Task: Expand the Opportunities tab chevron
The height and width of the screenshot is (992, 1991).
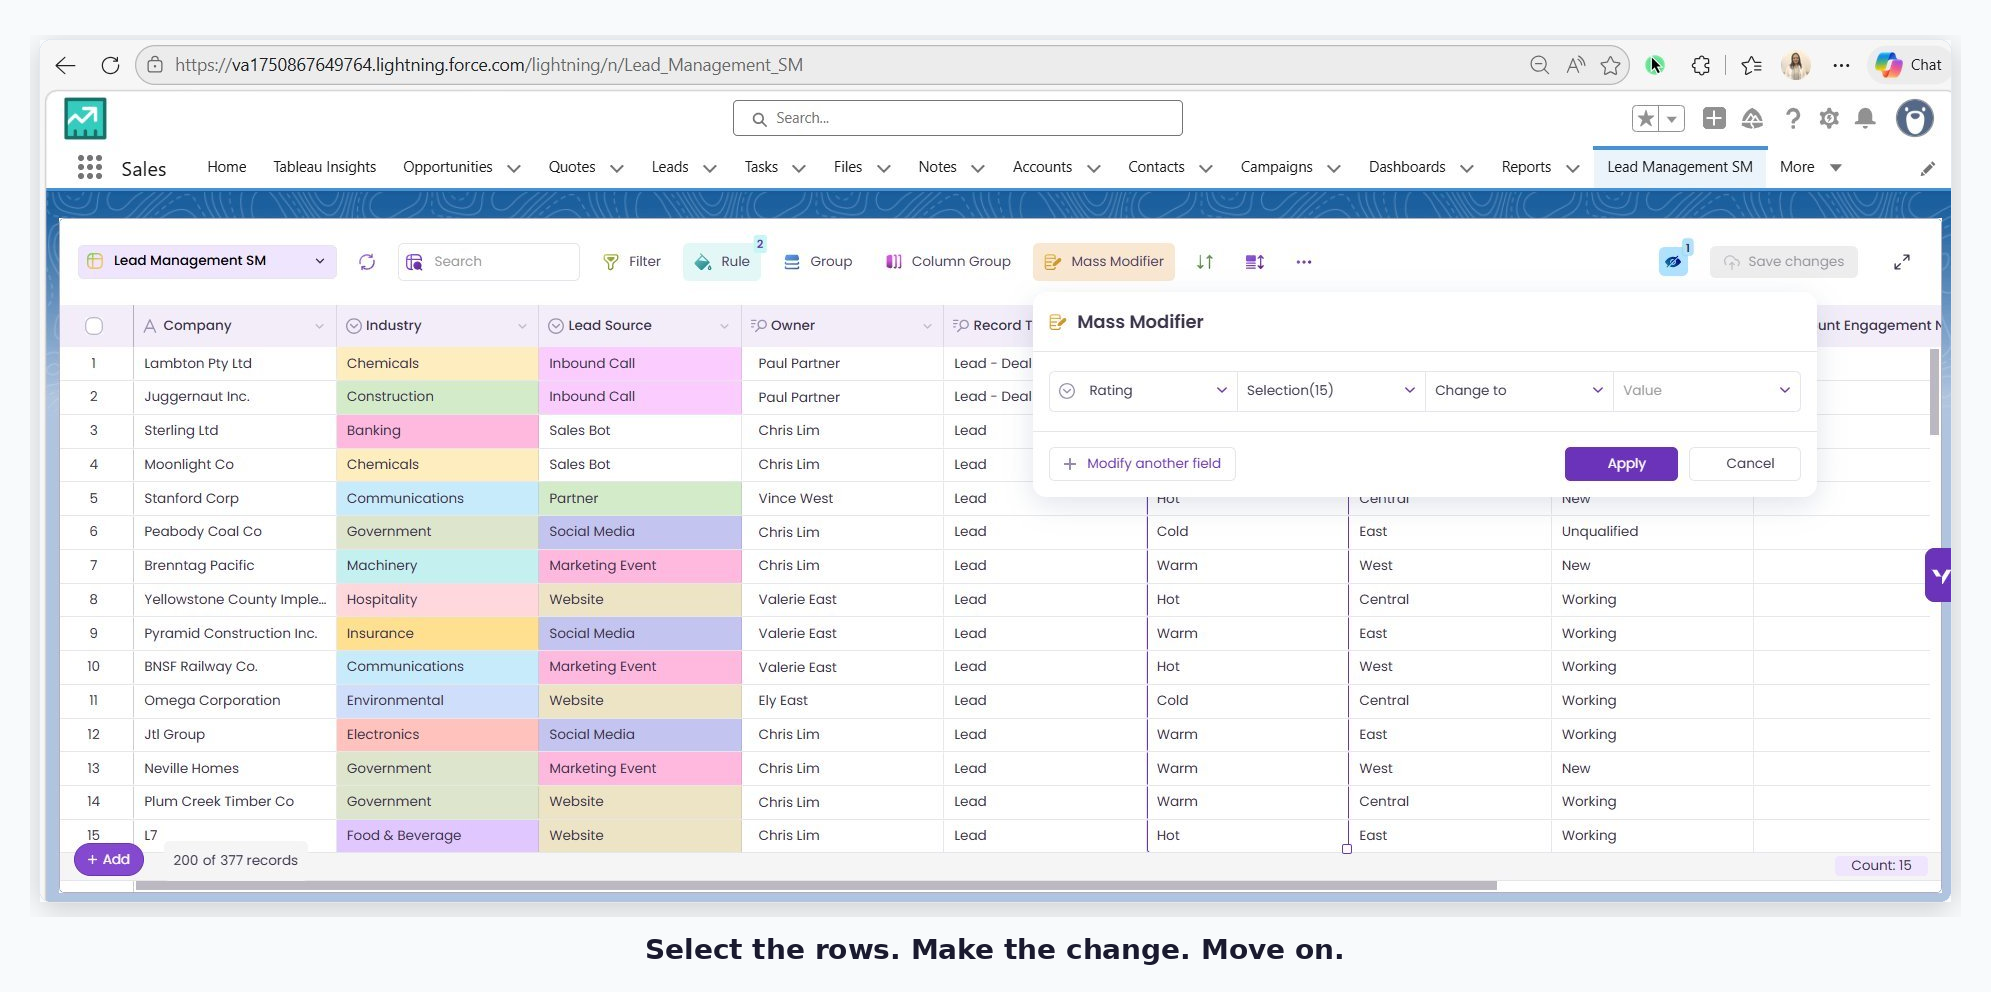Action: coord(514,168)
